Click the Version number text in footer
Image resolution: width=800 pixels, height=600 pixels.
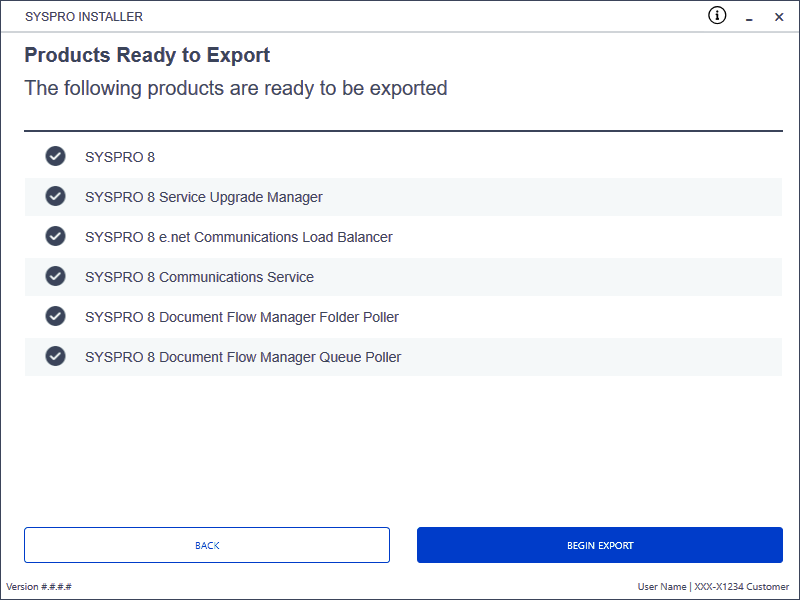[39, 586]
